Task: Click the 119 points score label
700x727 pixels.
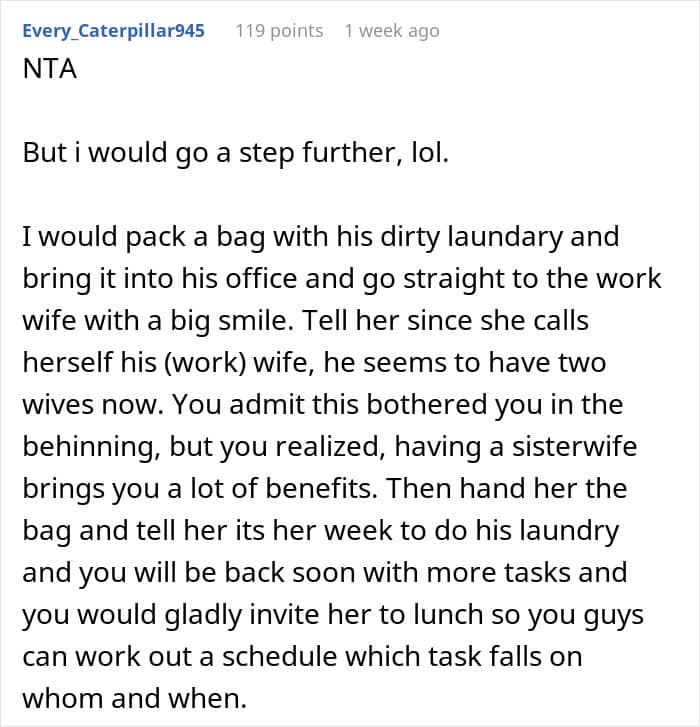Action: 279,31
